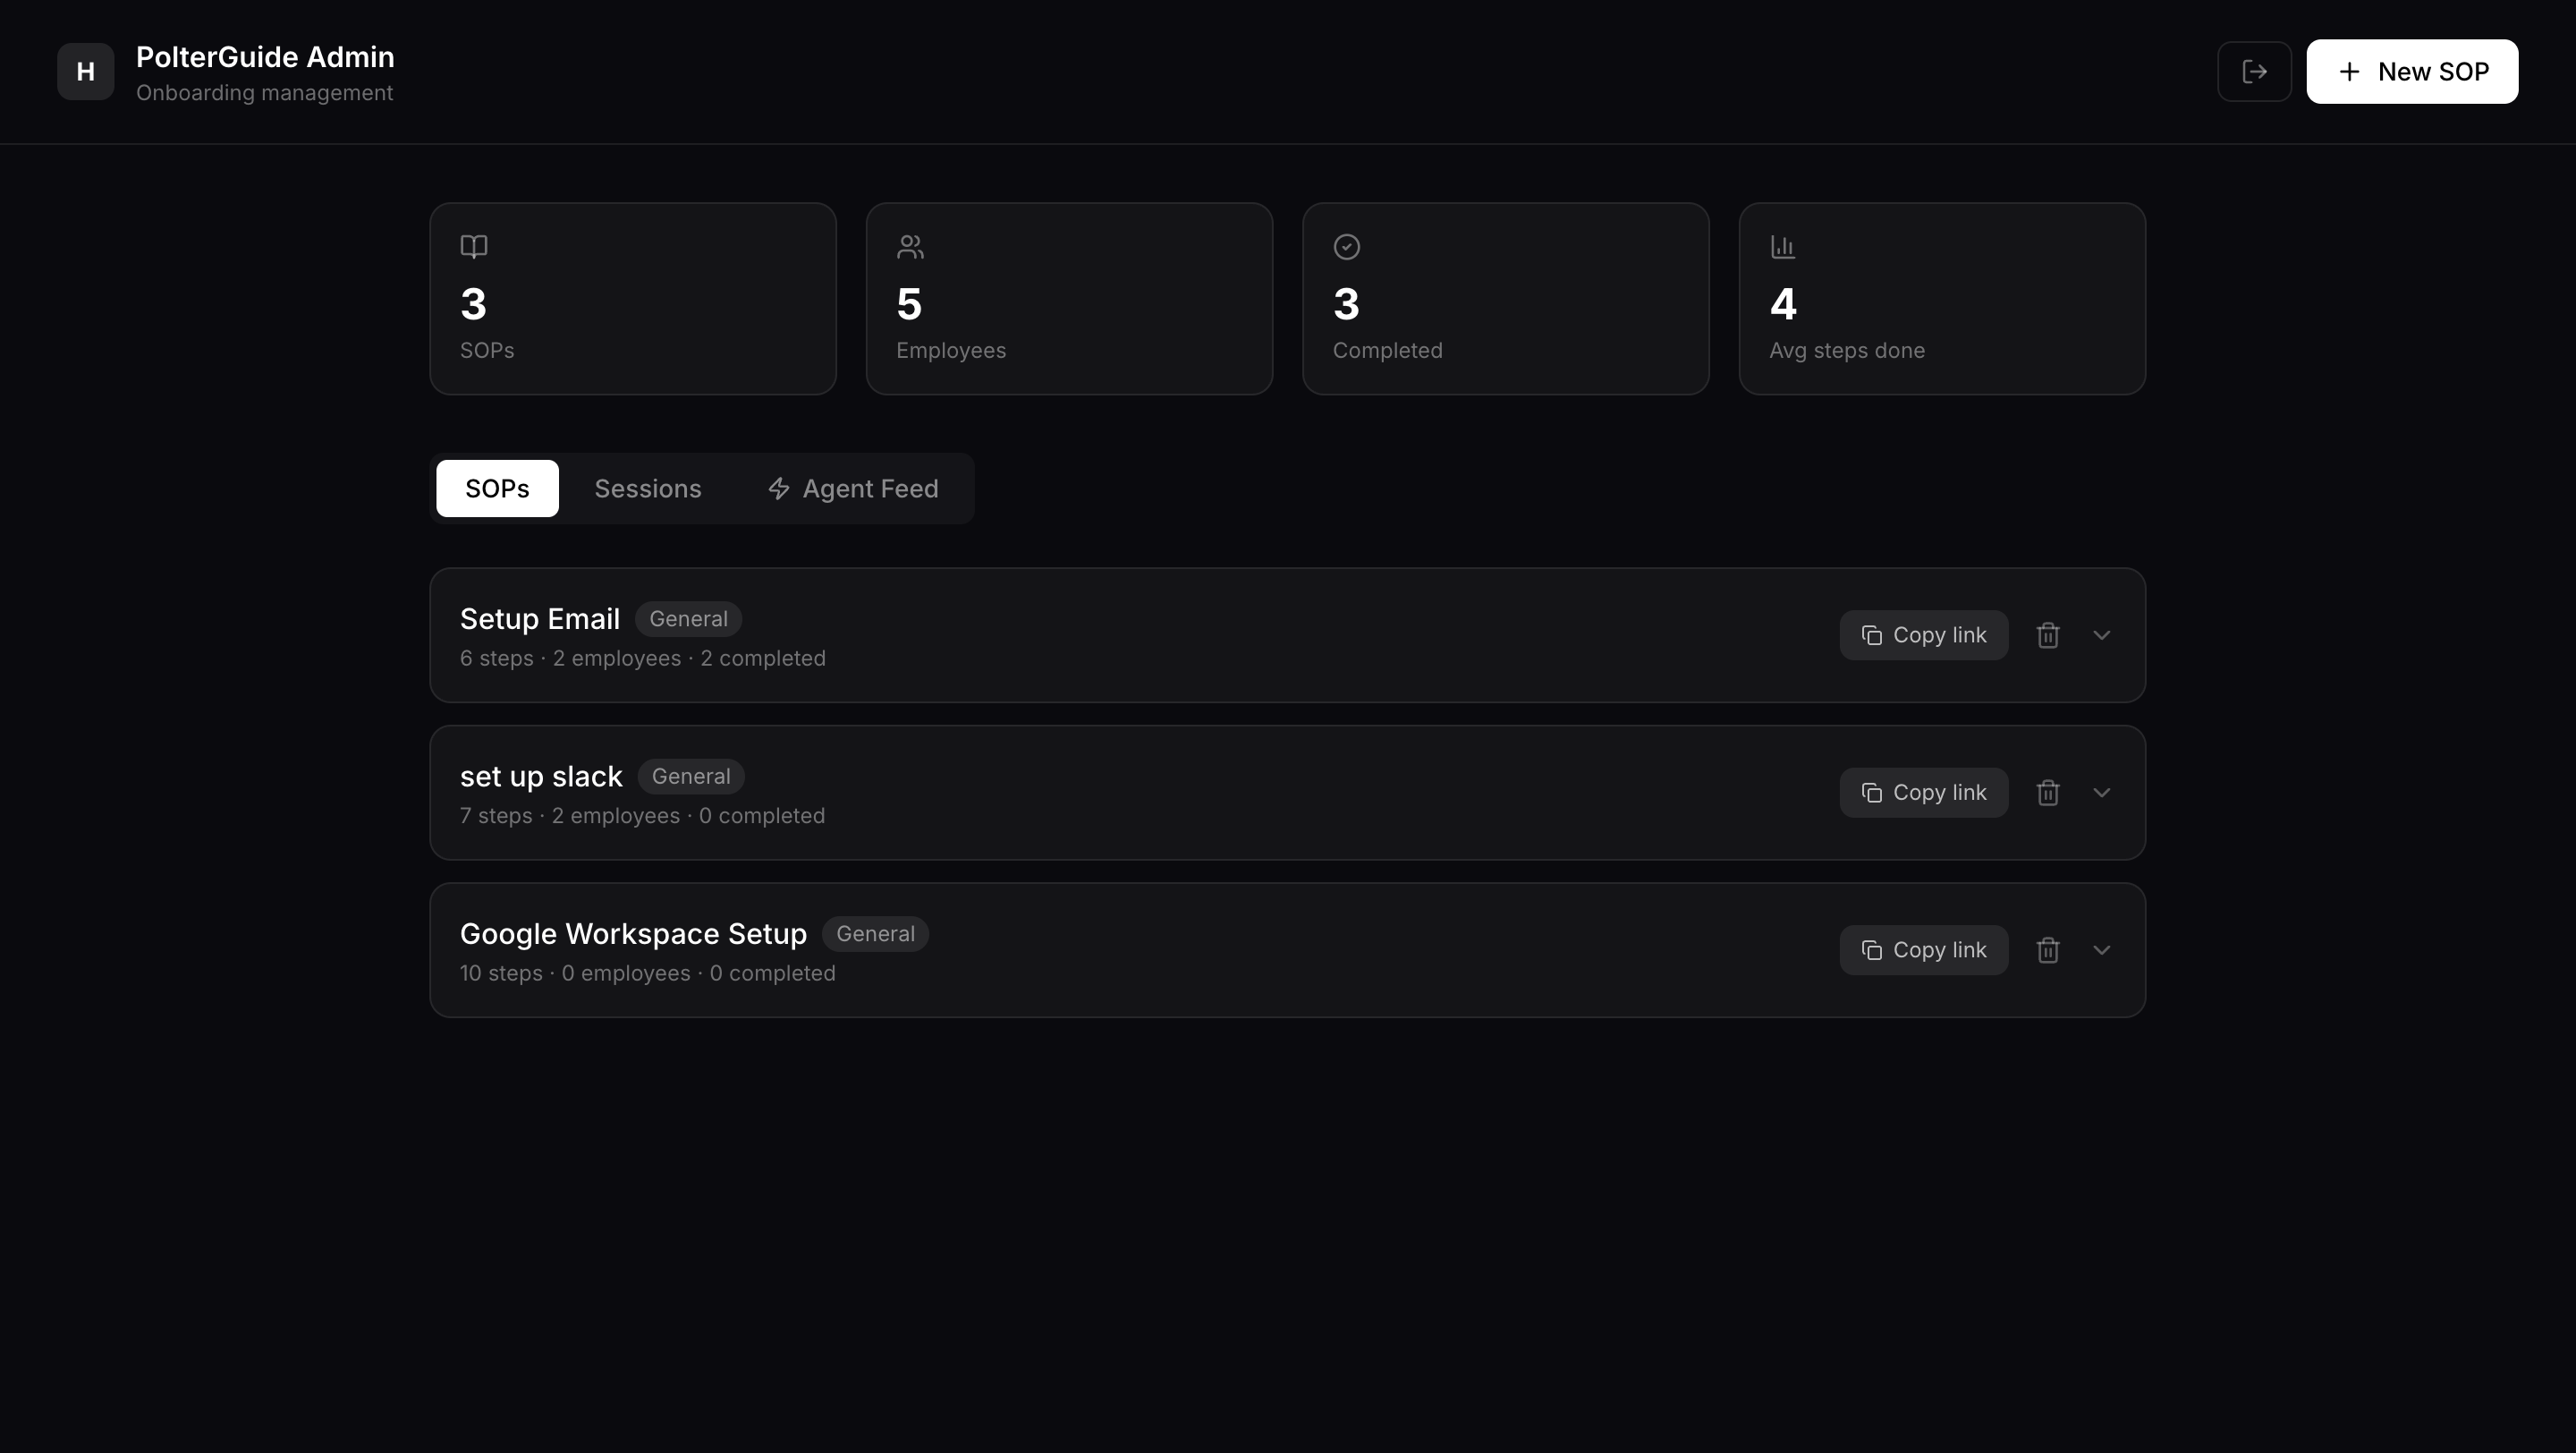The width and height of the screenshot is (2576, 1453).
Task: Delete the Google Workspace Setup SOP
Action: tap(2047, 950)
